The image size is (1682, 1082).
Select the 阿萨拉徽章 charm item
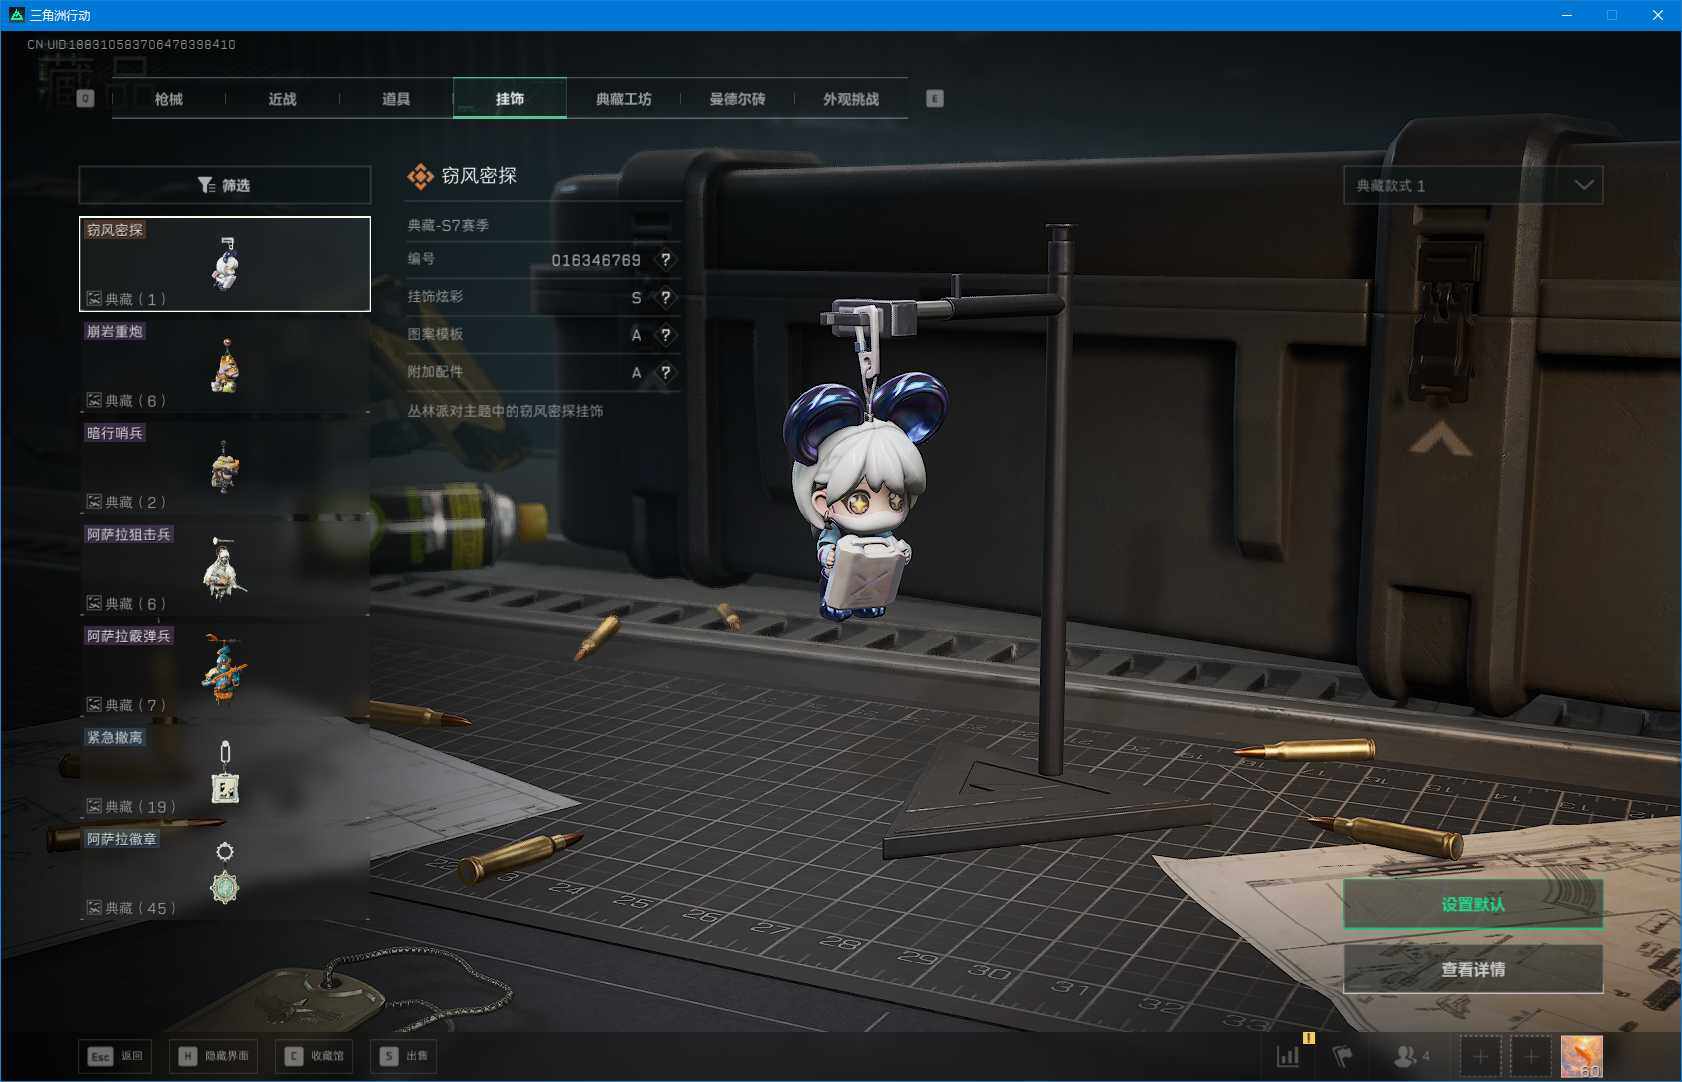(x=225, y=873)
